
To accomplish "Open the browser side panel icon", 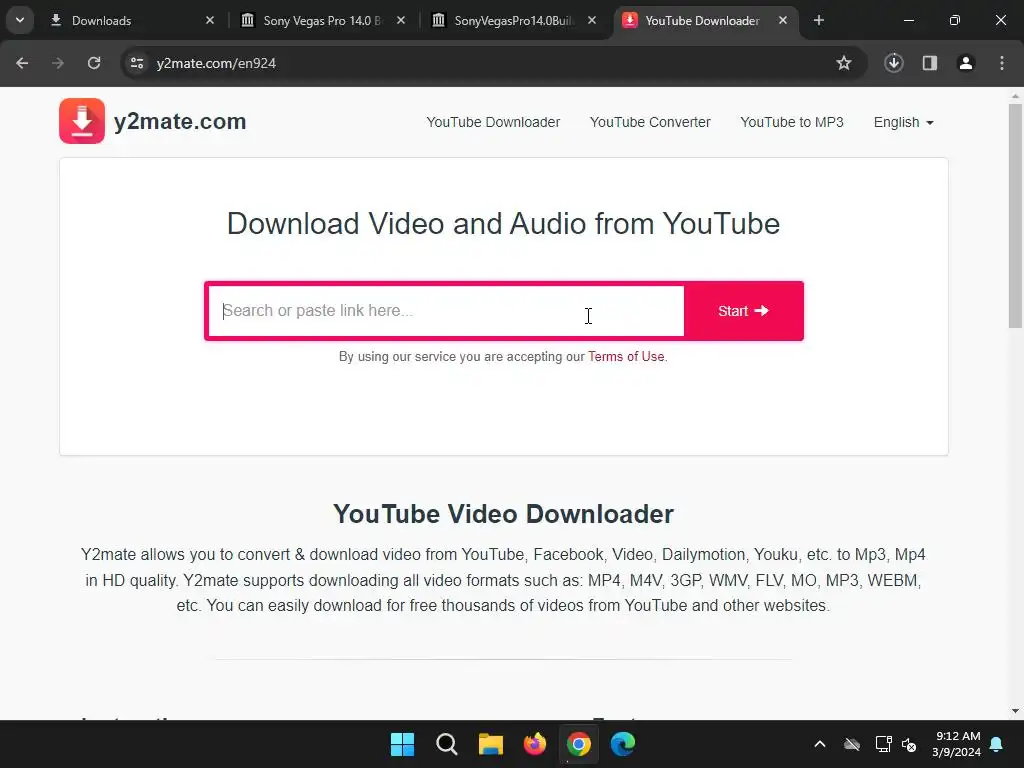I will 929,63.
